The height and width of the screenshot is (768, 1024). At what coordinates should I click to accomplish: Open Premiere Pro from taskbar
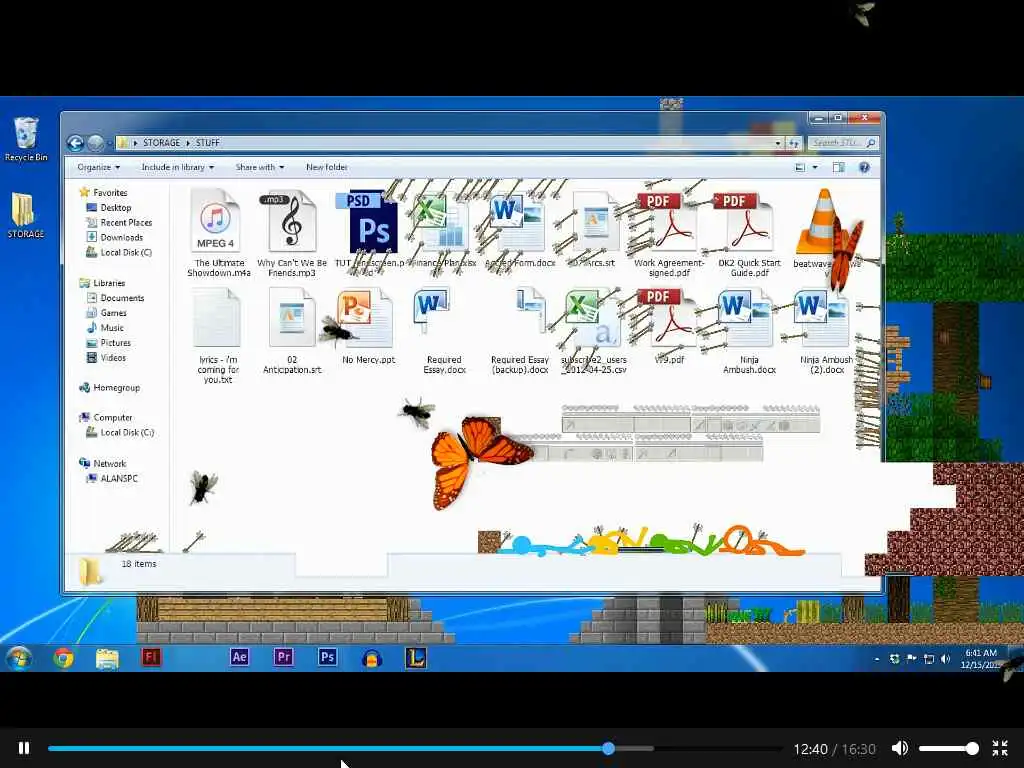(283, 657)
